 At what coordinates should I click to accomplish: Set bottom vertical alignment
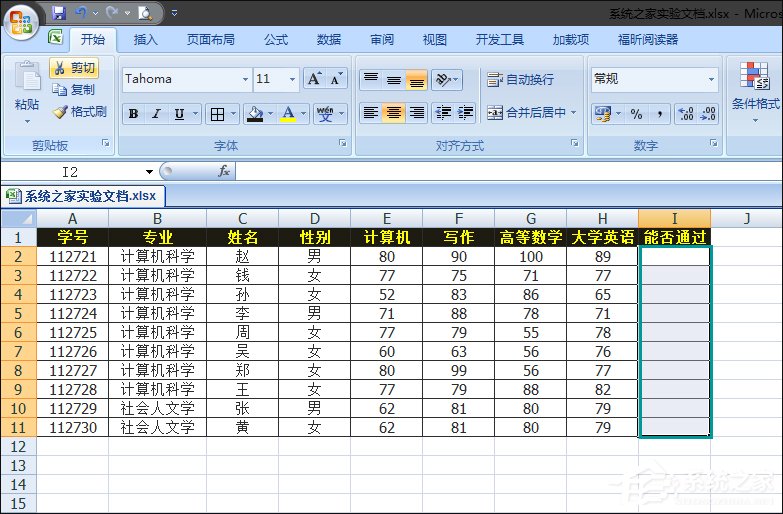(x=416, y=79)
